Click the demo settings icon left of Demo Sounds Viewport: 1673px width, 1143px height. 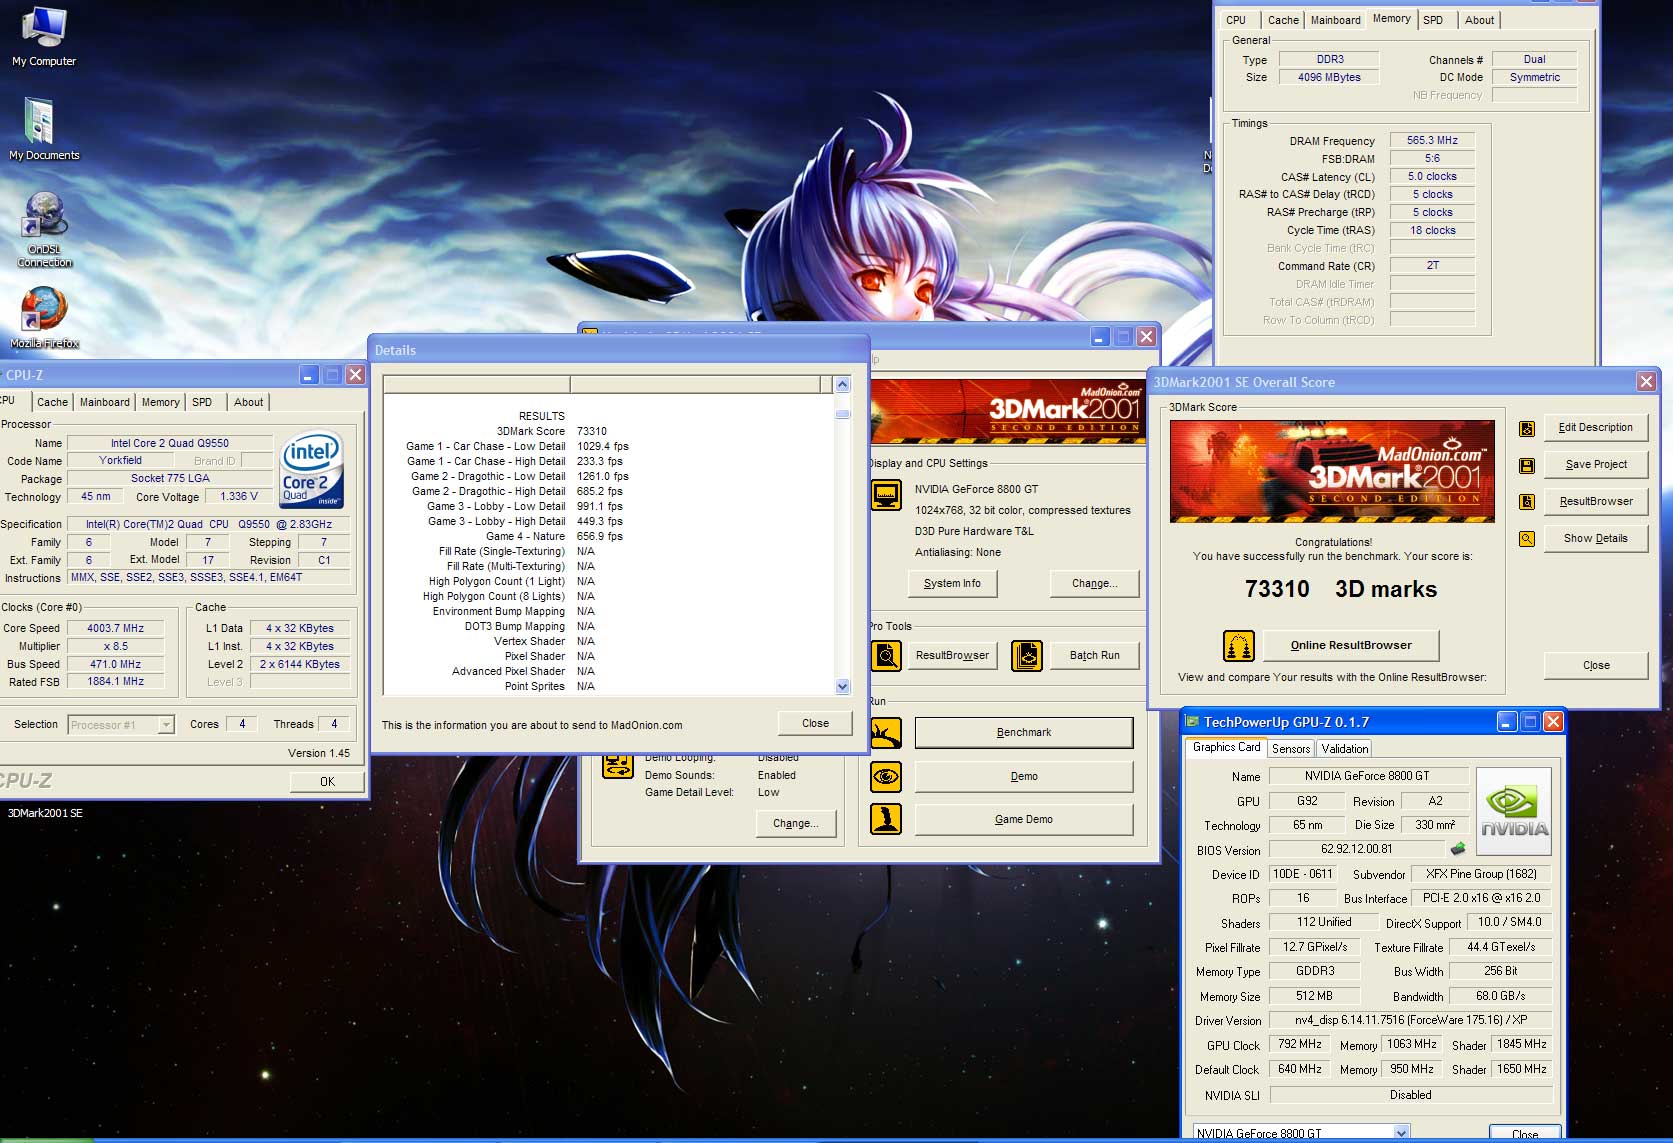tap(618, 767)
